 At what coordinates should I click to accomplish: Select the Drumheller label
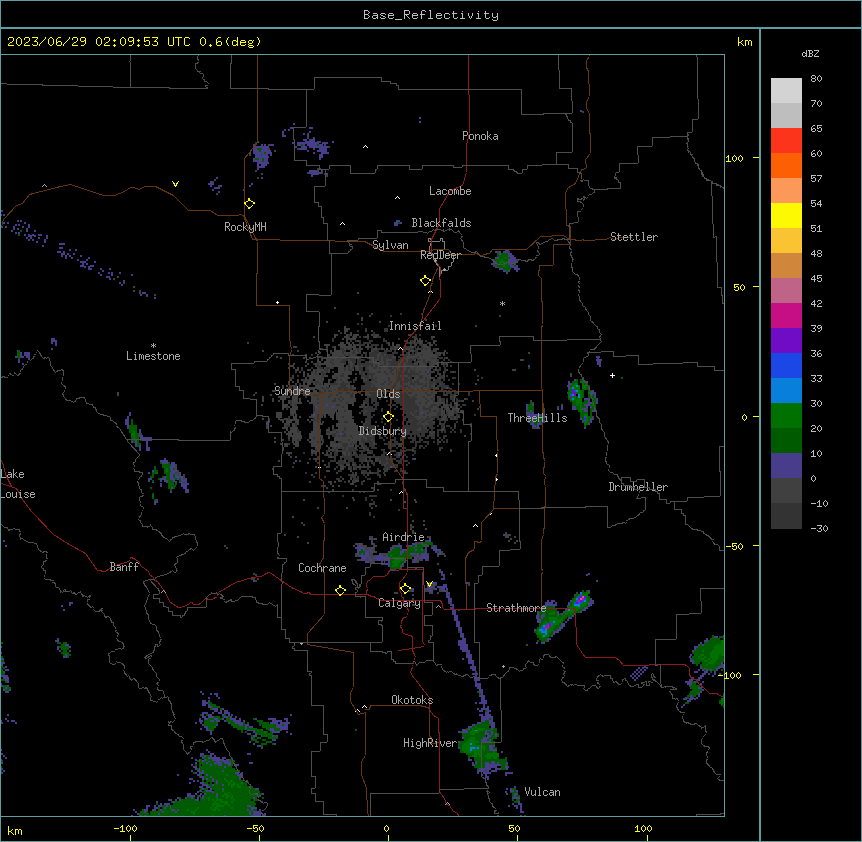pyautogui.click(x=638, y=487)
